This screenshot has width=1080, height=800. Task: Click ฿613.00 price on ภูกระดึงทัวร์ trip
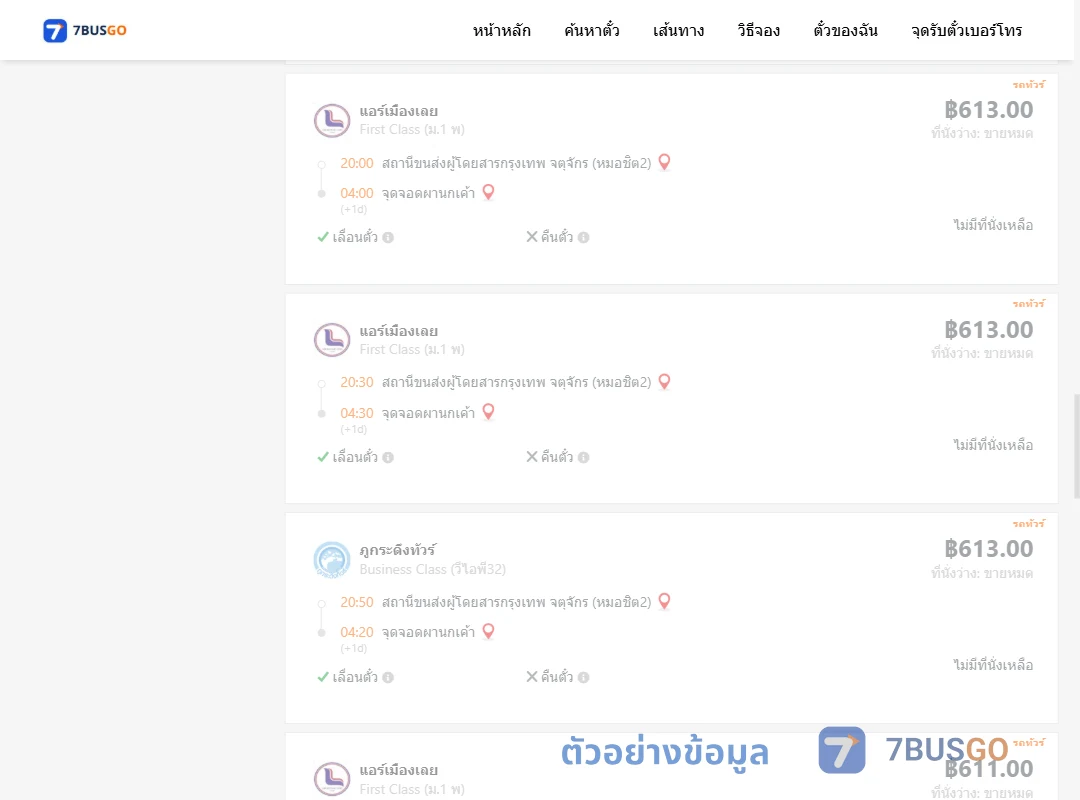tap(988, 548)
